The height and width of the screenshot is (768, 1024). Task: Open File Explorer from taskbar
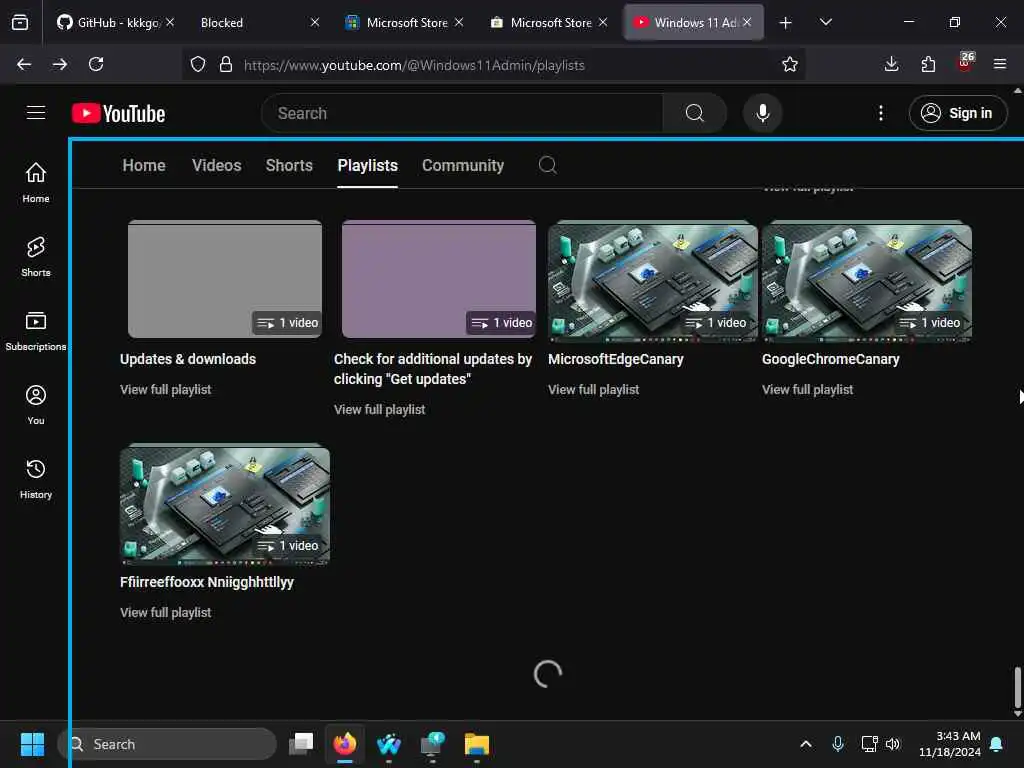pyautogui.click(x=477, y=744)
